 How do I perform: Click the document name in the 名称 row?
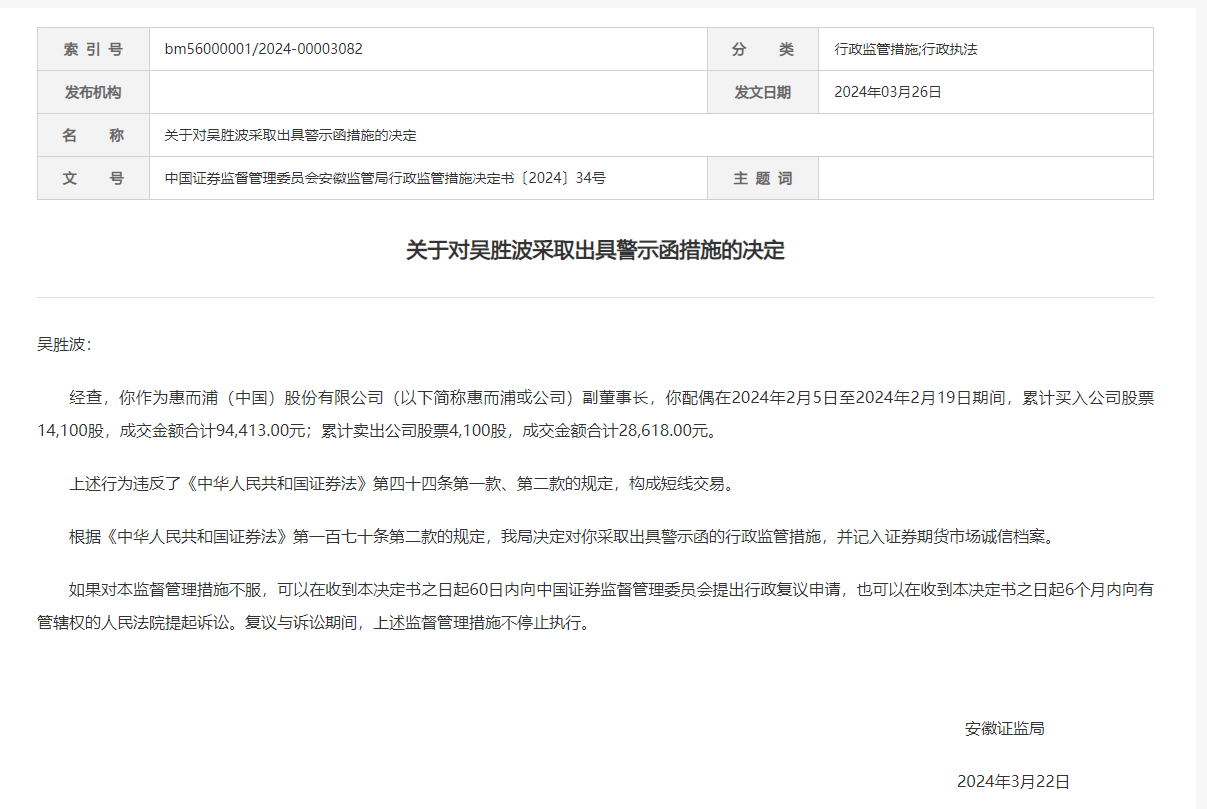[x=290, y=135]
